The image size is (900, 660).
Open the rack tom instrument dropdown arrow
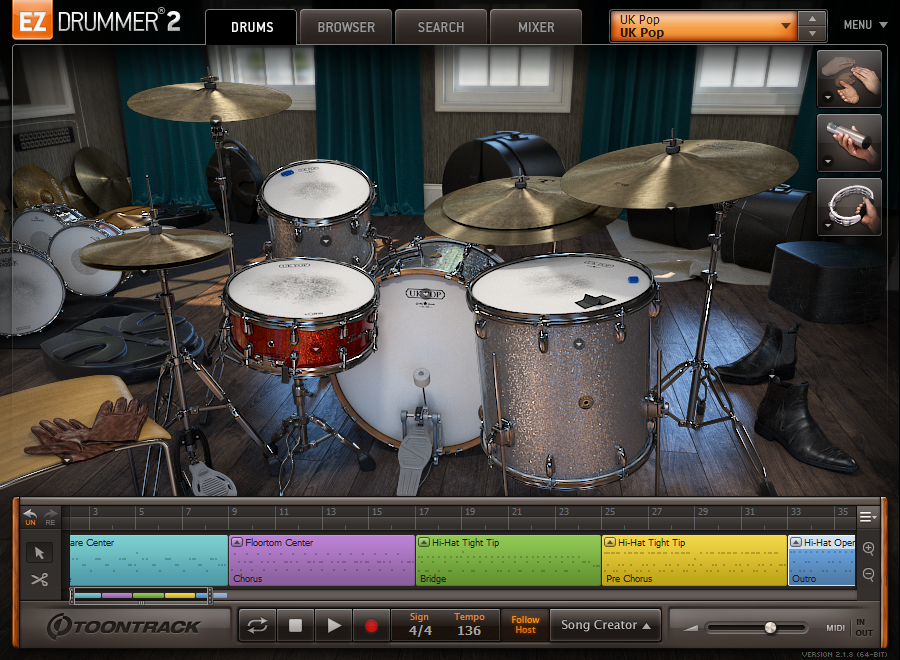325,241
